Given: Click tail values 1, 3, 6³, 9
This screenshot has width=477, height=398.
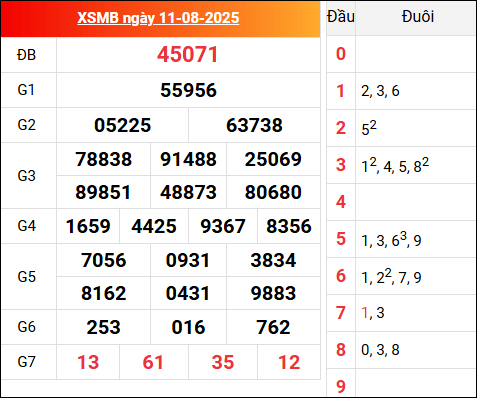Looking at the screenshot, I should point(391,239).
